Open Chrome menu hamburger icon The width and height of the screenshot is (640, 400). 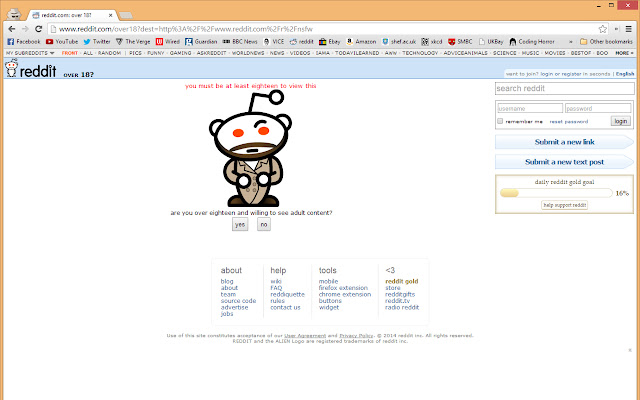629,29
